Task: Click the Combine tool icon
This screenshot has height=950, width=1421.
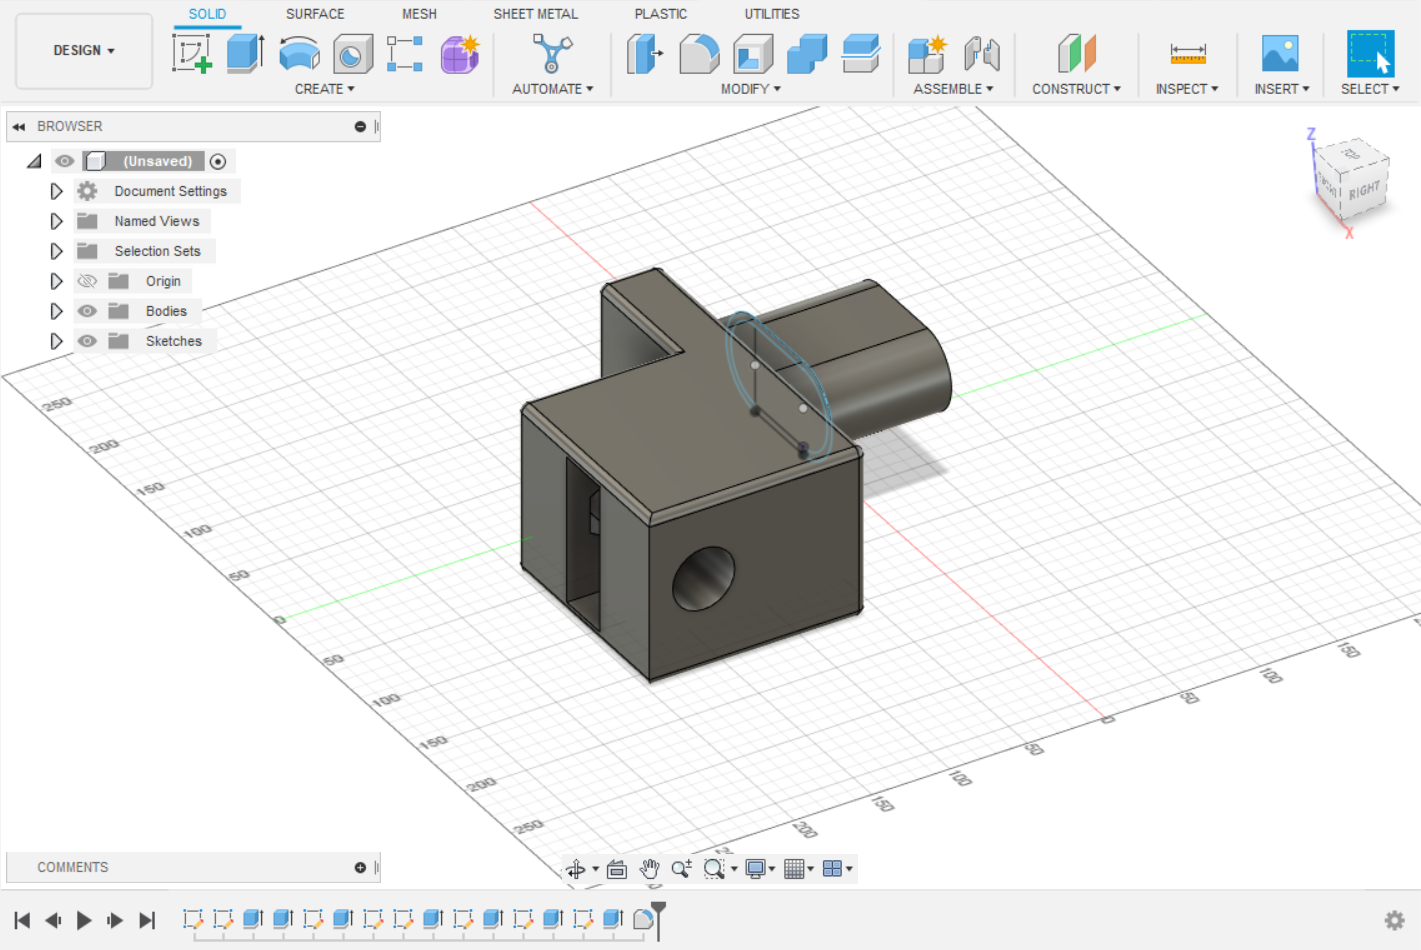Action: 807,54
